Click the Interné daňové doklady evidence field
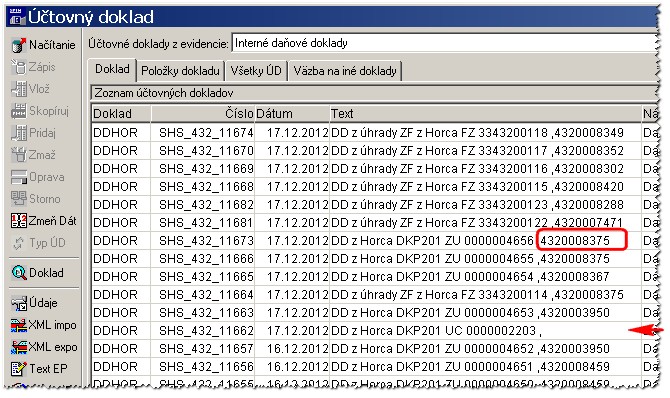This screenshot has height=398, width=670. point(444,43)
